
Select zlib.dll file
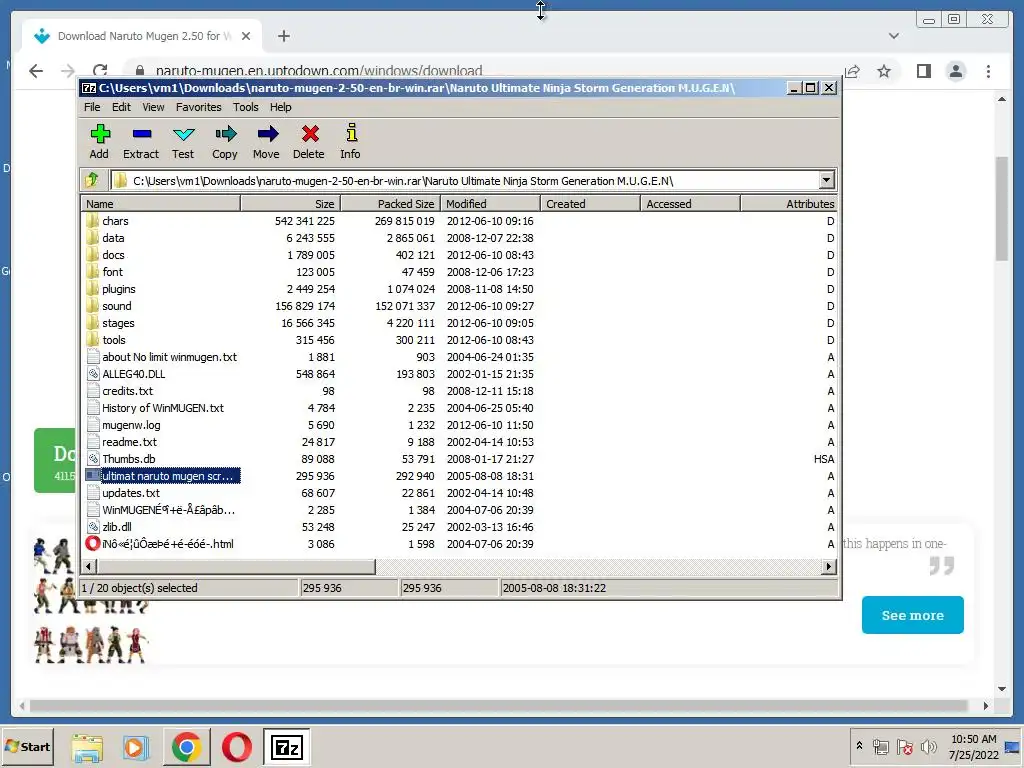pos(458,526)
